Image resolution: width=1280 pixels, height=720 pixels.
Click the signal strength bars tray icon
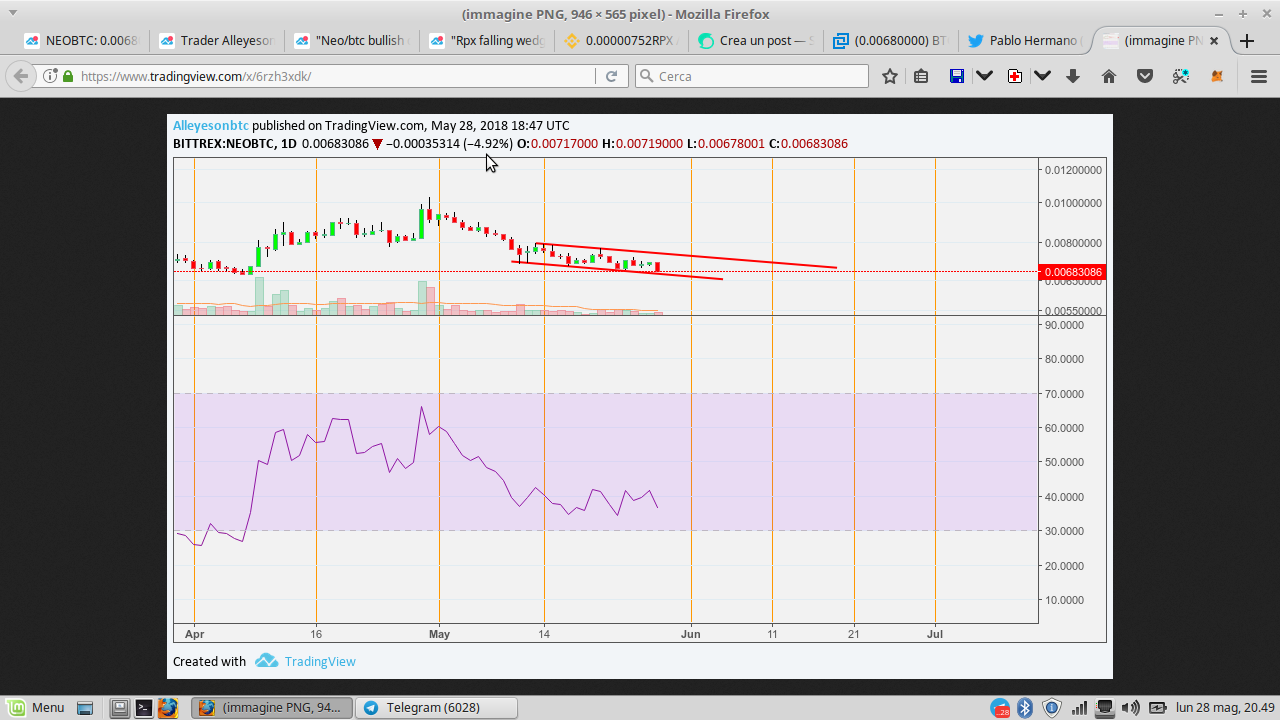(x=1079, y=708)
